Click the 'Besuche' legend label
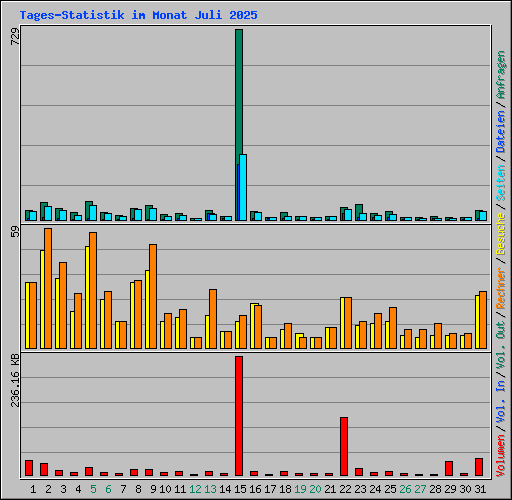The image size is (512, 500). pos(500,234)
